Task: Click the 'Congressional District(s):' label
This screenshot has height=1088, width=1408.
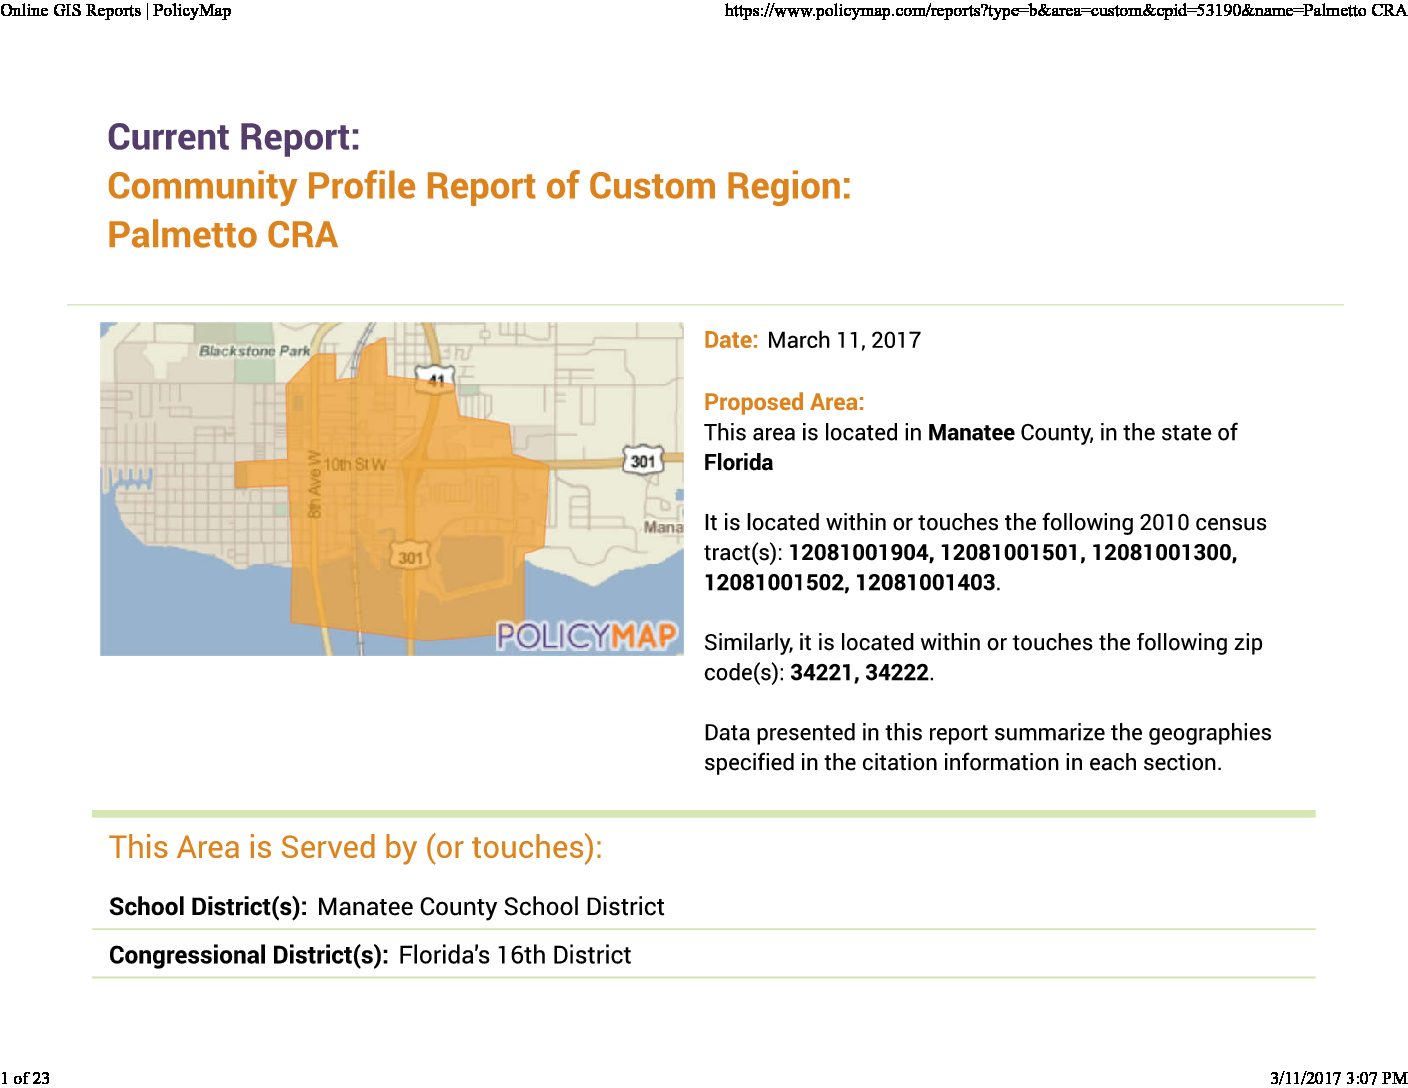Action: tap(249, 955)
